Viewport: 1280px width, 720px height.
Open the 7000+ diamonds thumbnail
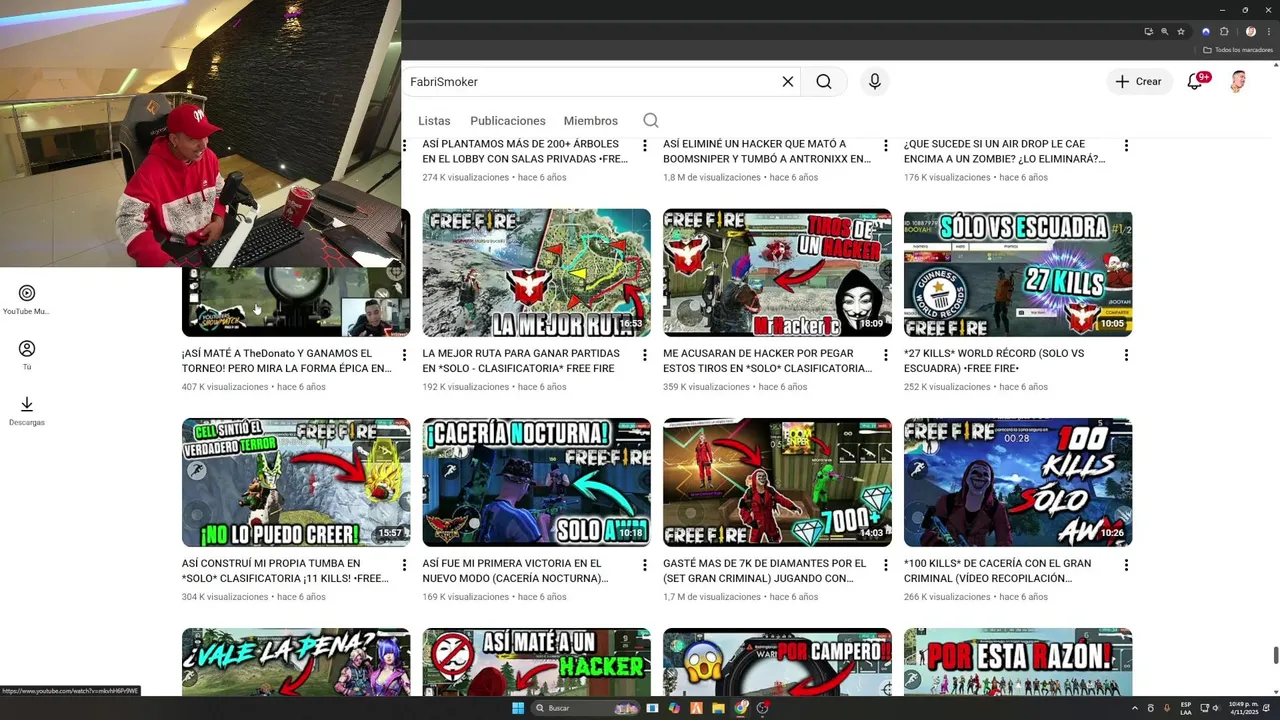pyautogui.click(x=777, y=482)
